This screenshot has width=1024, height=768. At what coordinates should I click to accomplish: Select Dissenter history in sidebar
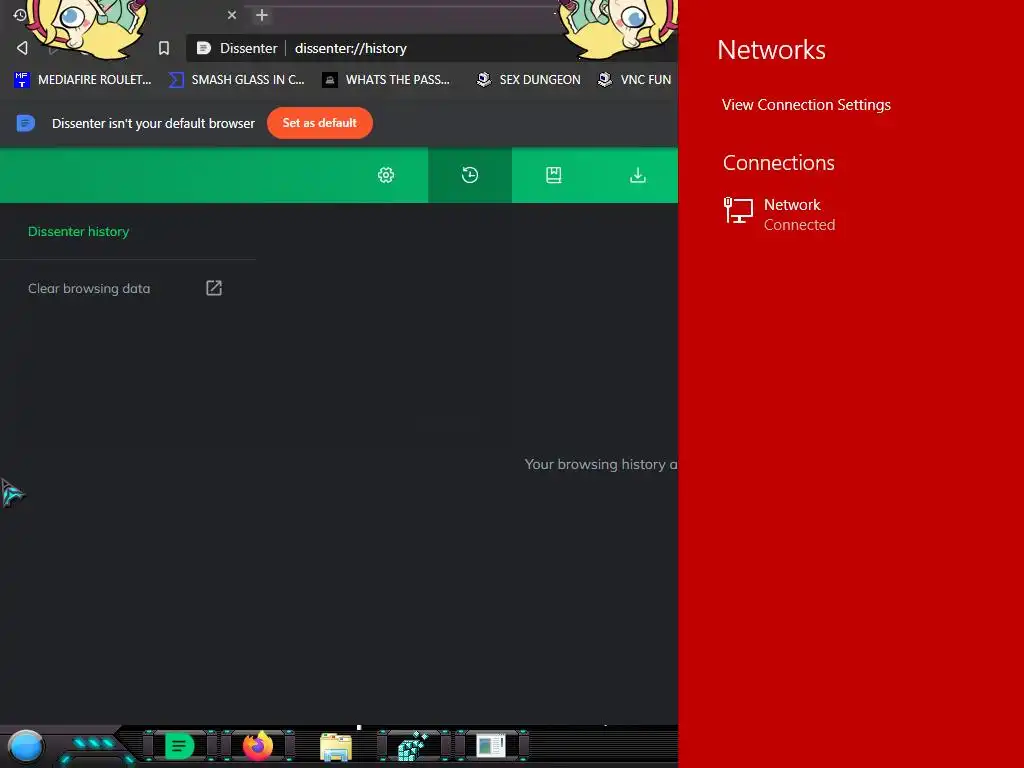78,231
